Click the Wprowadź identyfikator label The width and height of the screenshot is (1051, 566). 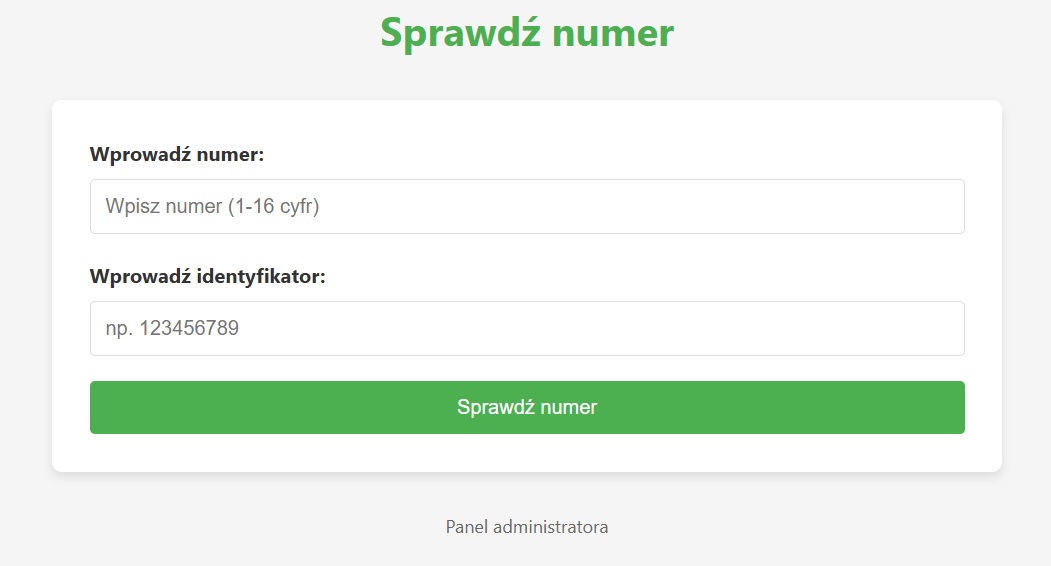[208, 277]
